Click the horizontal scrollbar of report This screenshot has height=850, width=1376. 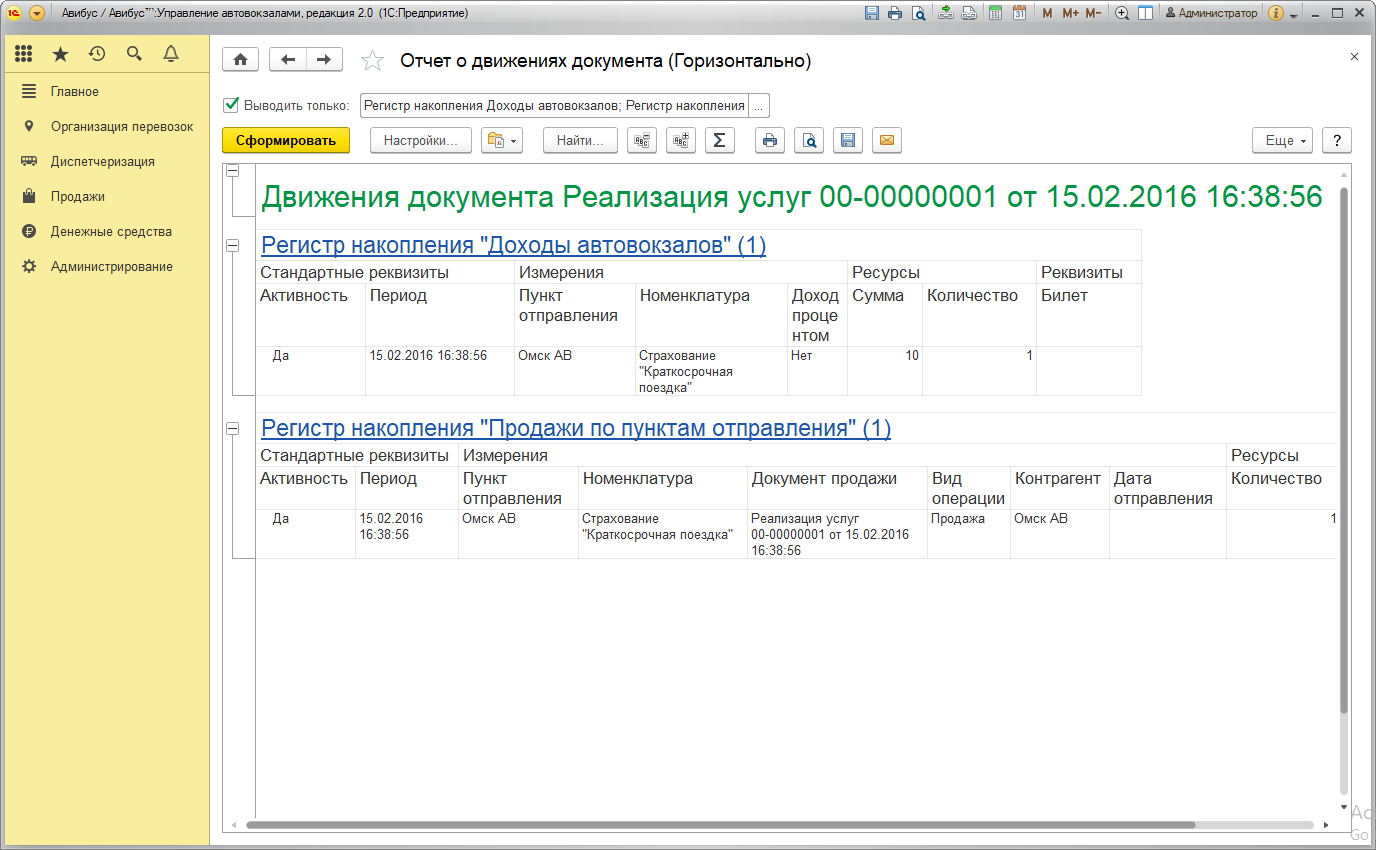pos(720,826)
